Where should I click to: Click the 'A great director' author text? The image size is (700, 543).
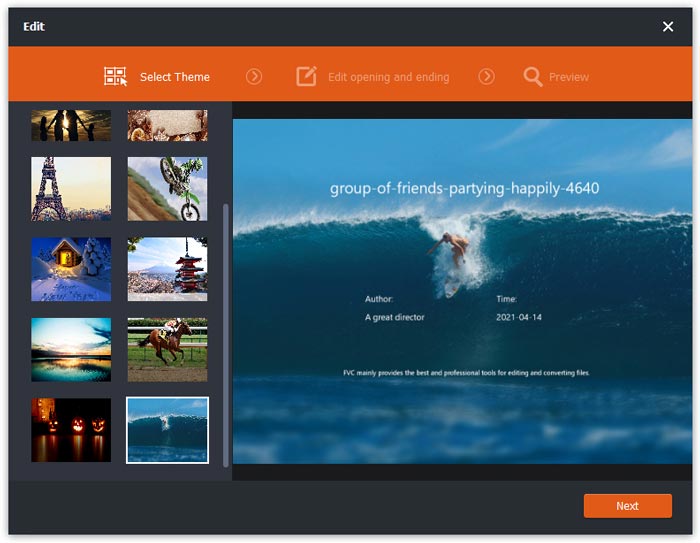394,317
